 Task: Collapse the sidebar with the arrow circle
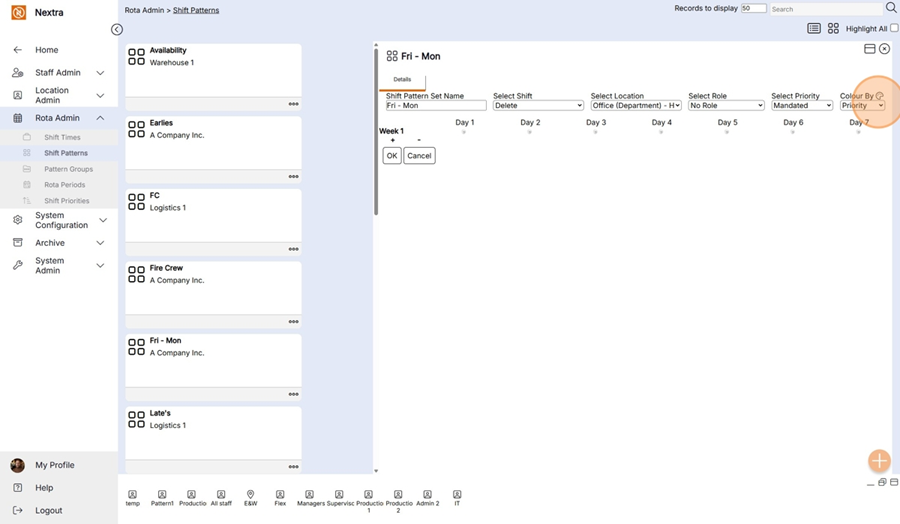(117, 29)
